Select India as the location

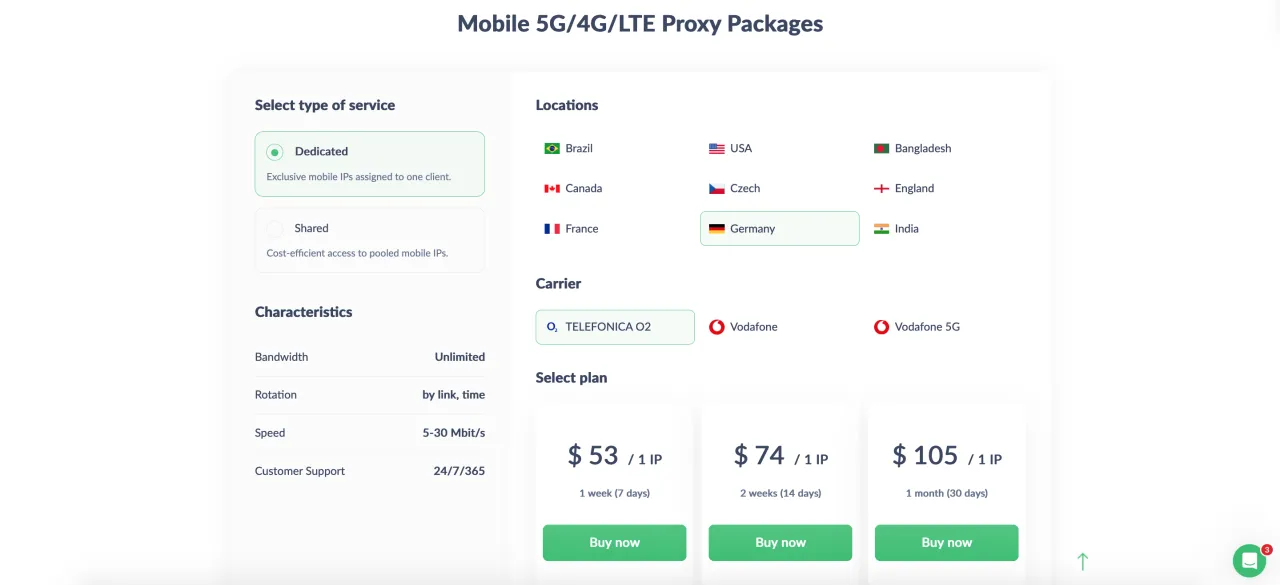tap(906, 229)
